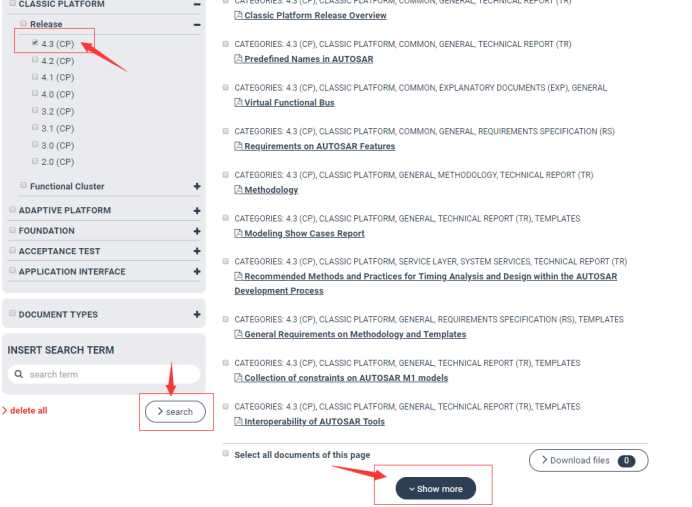This screenshot has width=692, height=507.
Task: Select checkbox for Collection of constraints row
Action: pos(226,363)
